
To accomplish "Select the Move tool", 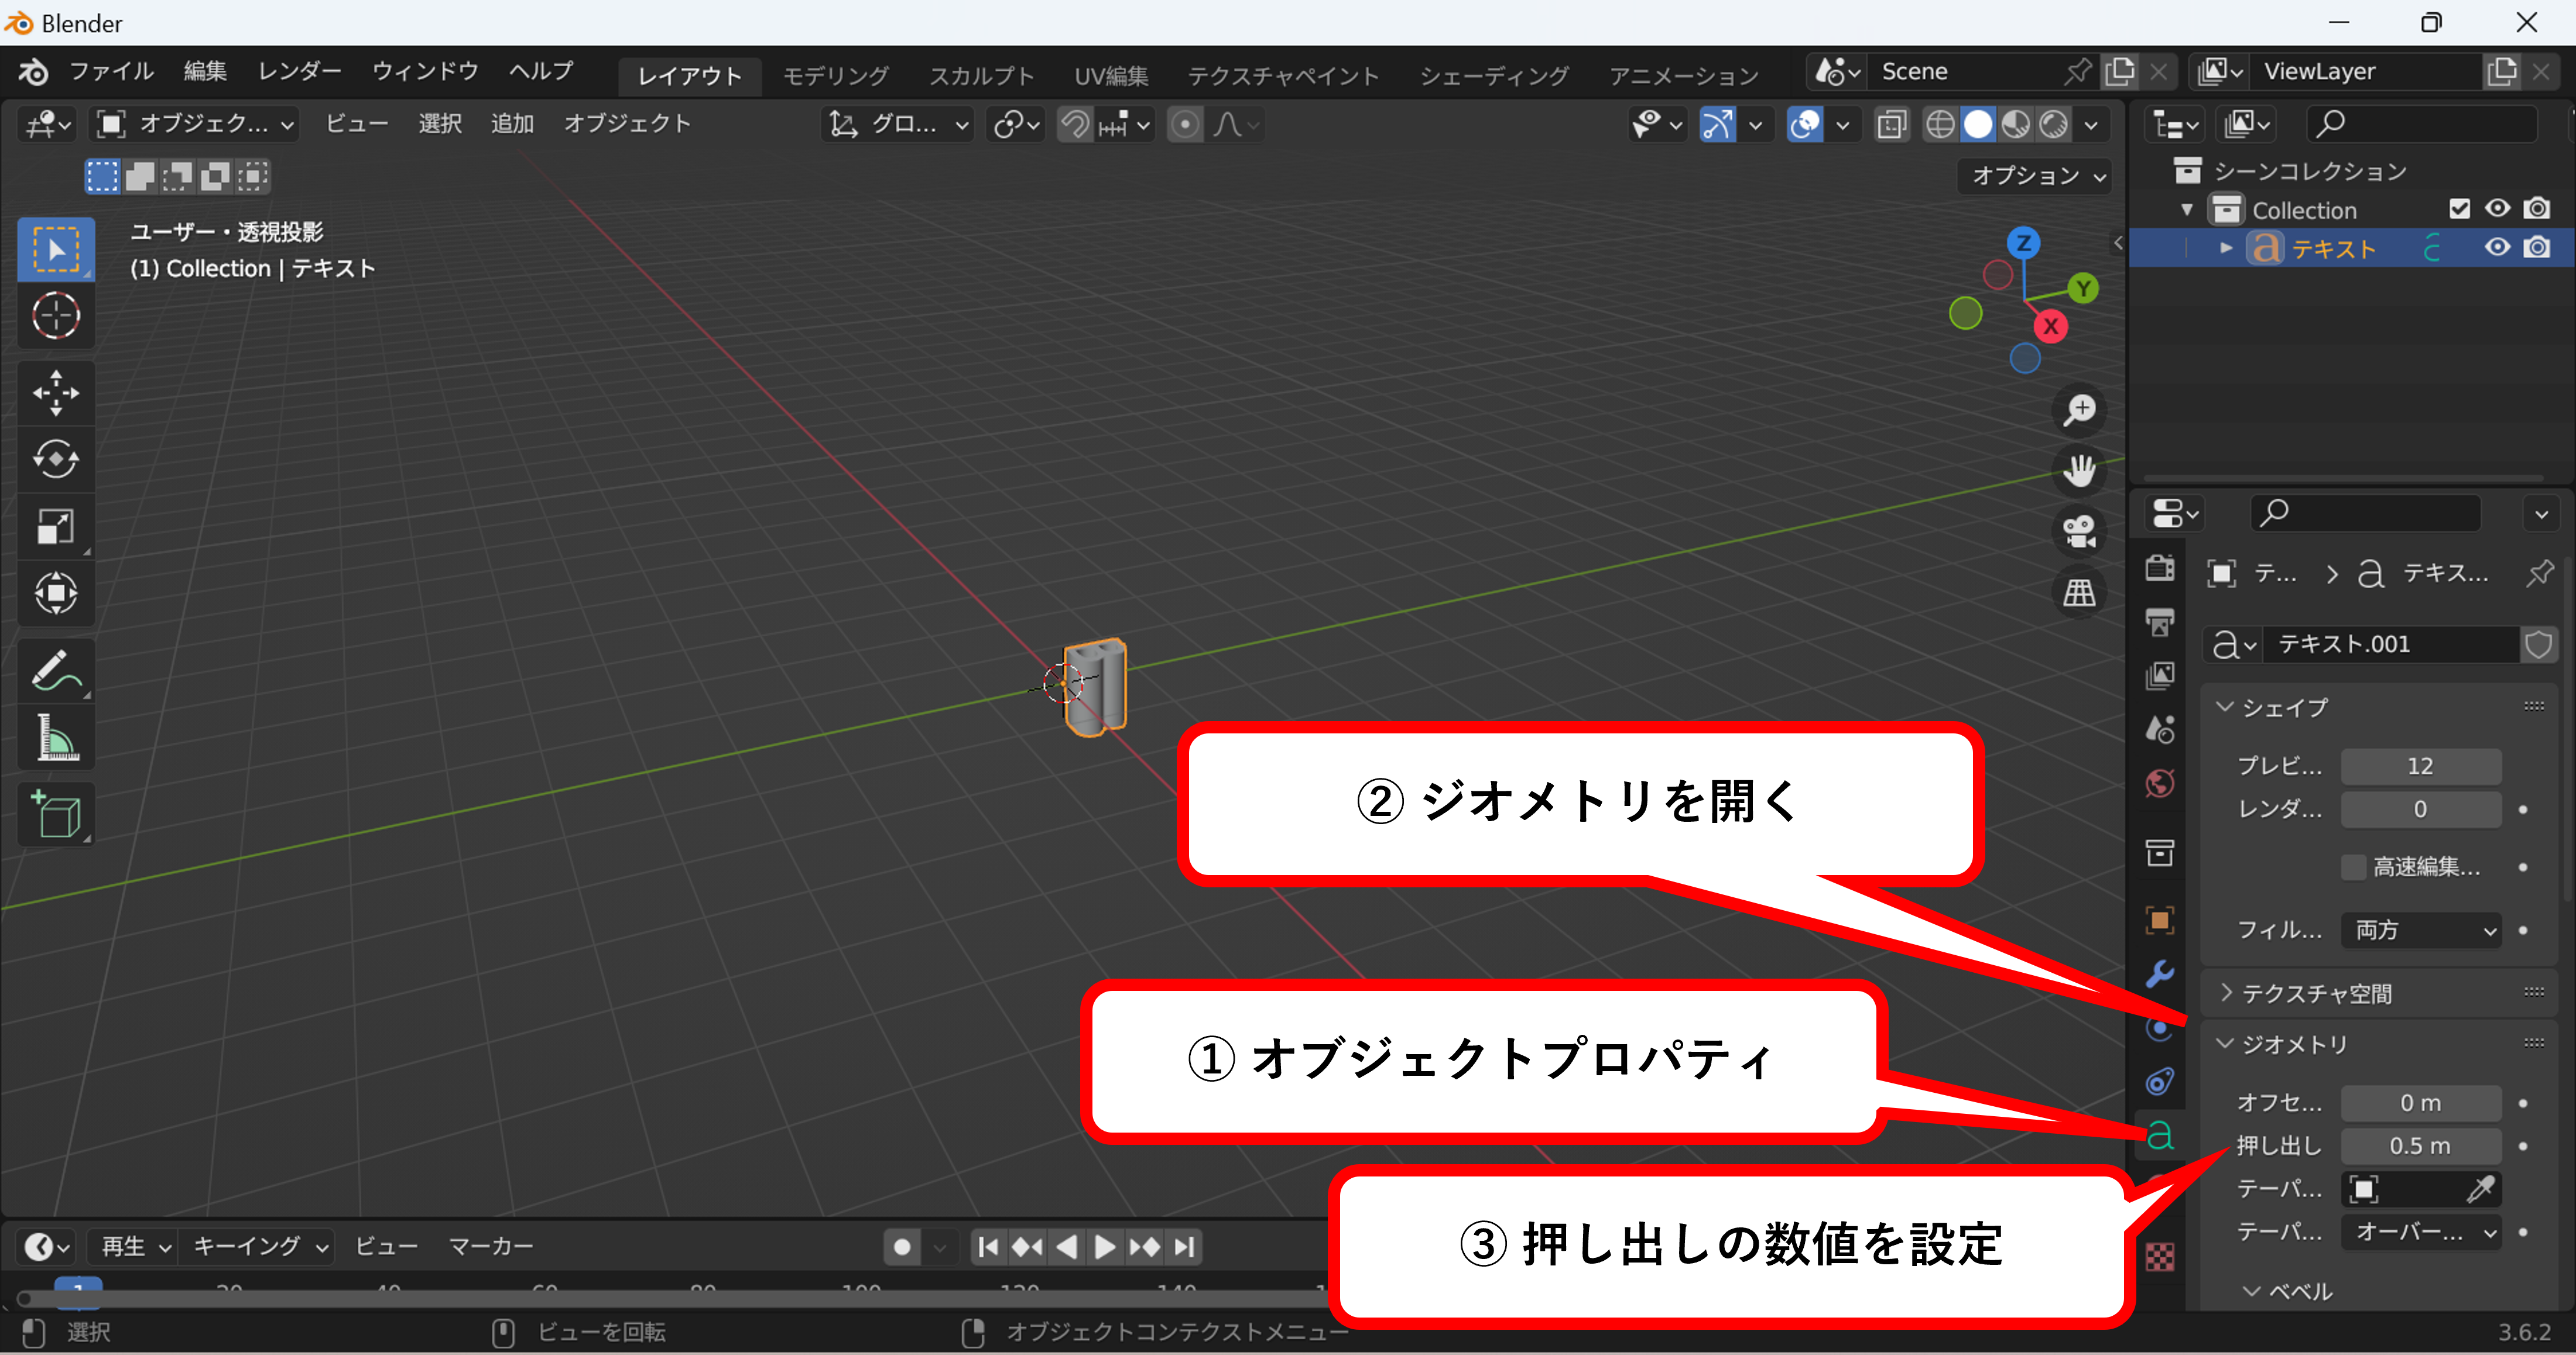I will coord(56,393).
